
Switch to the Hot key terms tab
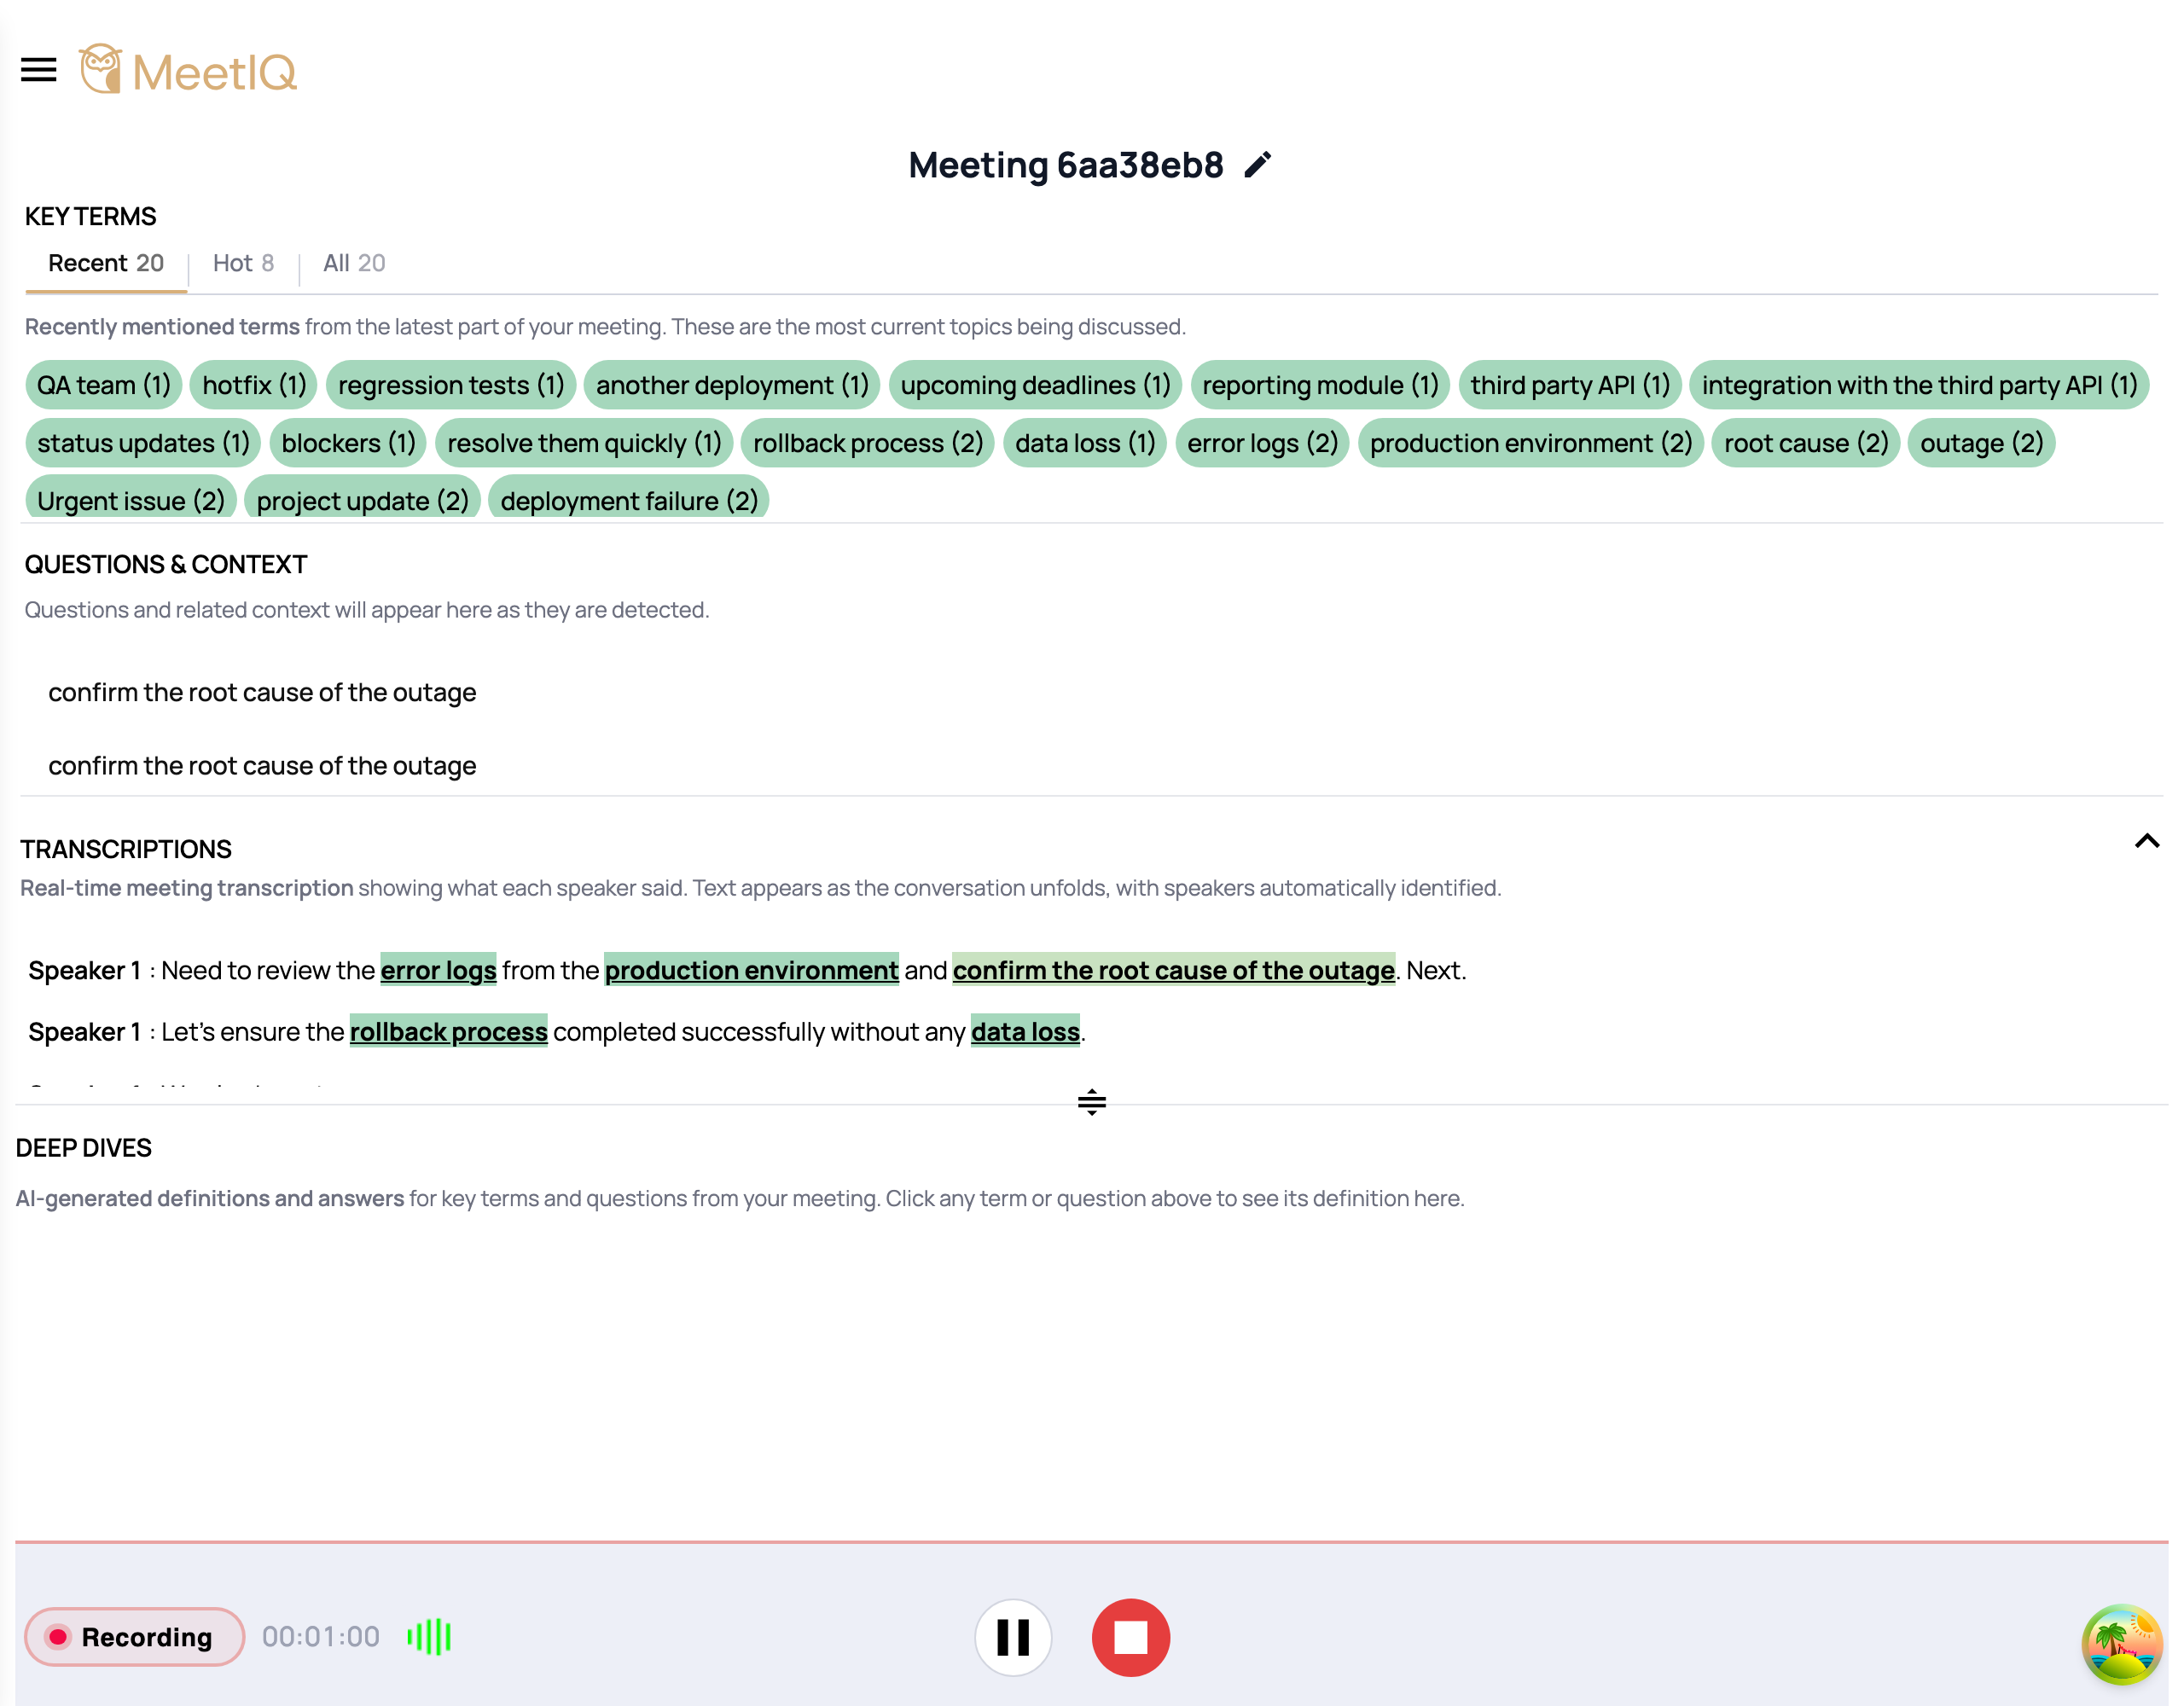[x=243, y=264]
